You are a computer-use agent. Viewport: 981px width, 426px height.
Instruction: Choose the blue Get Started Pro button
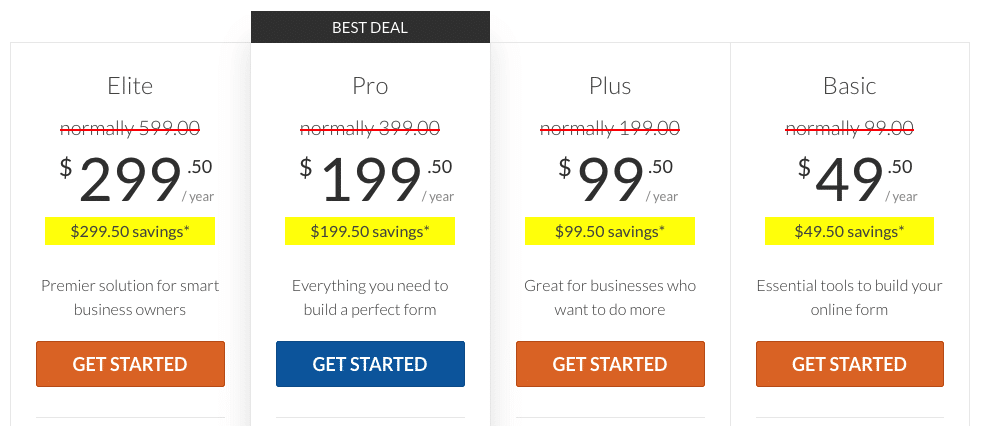click(x=370, y=363)
